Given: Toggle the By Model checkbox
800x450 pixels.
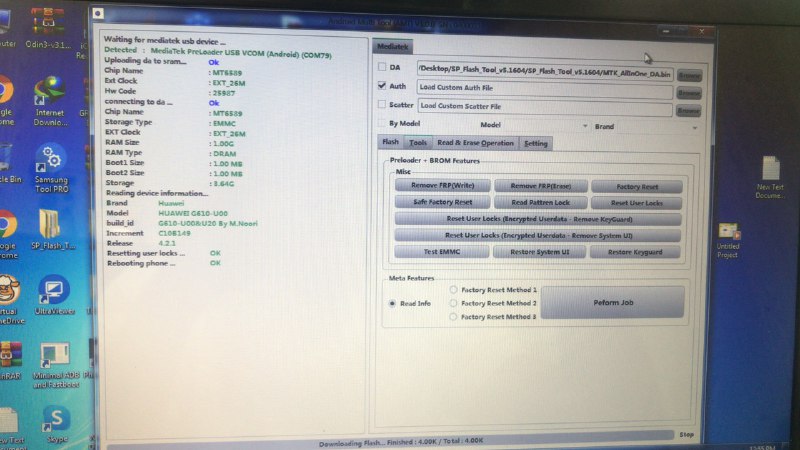Looking at the screenshot, I should pos(382,123).
